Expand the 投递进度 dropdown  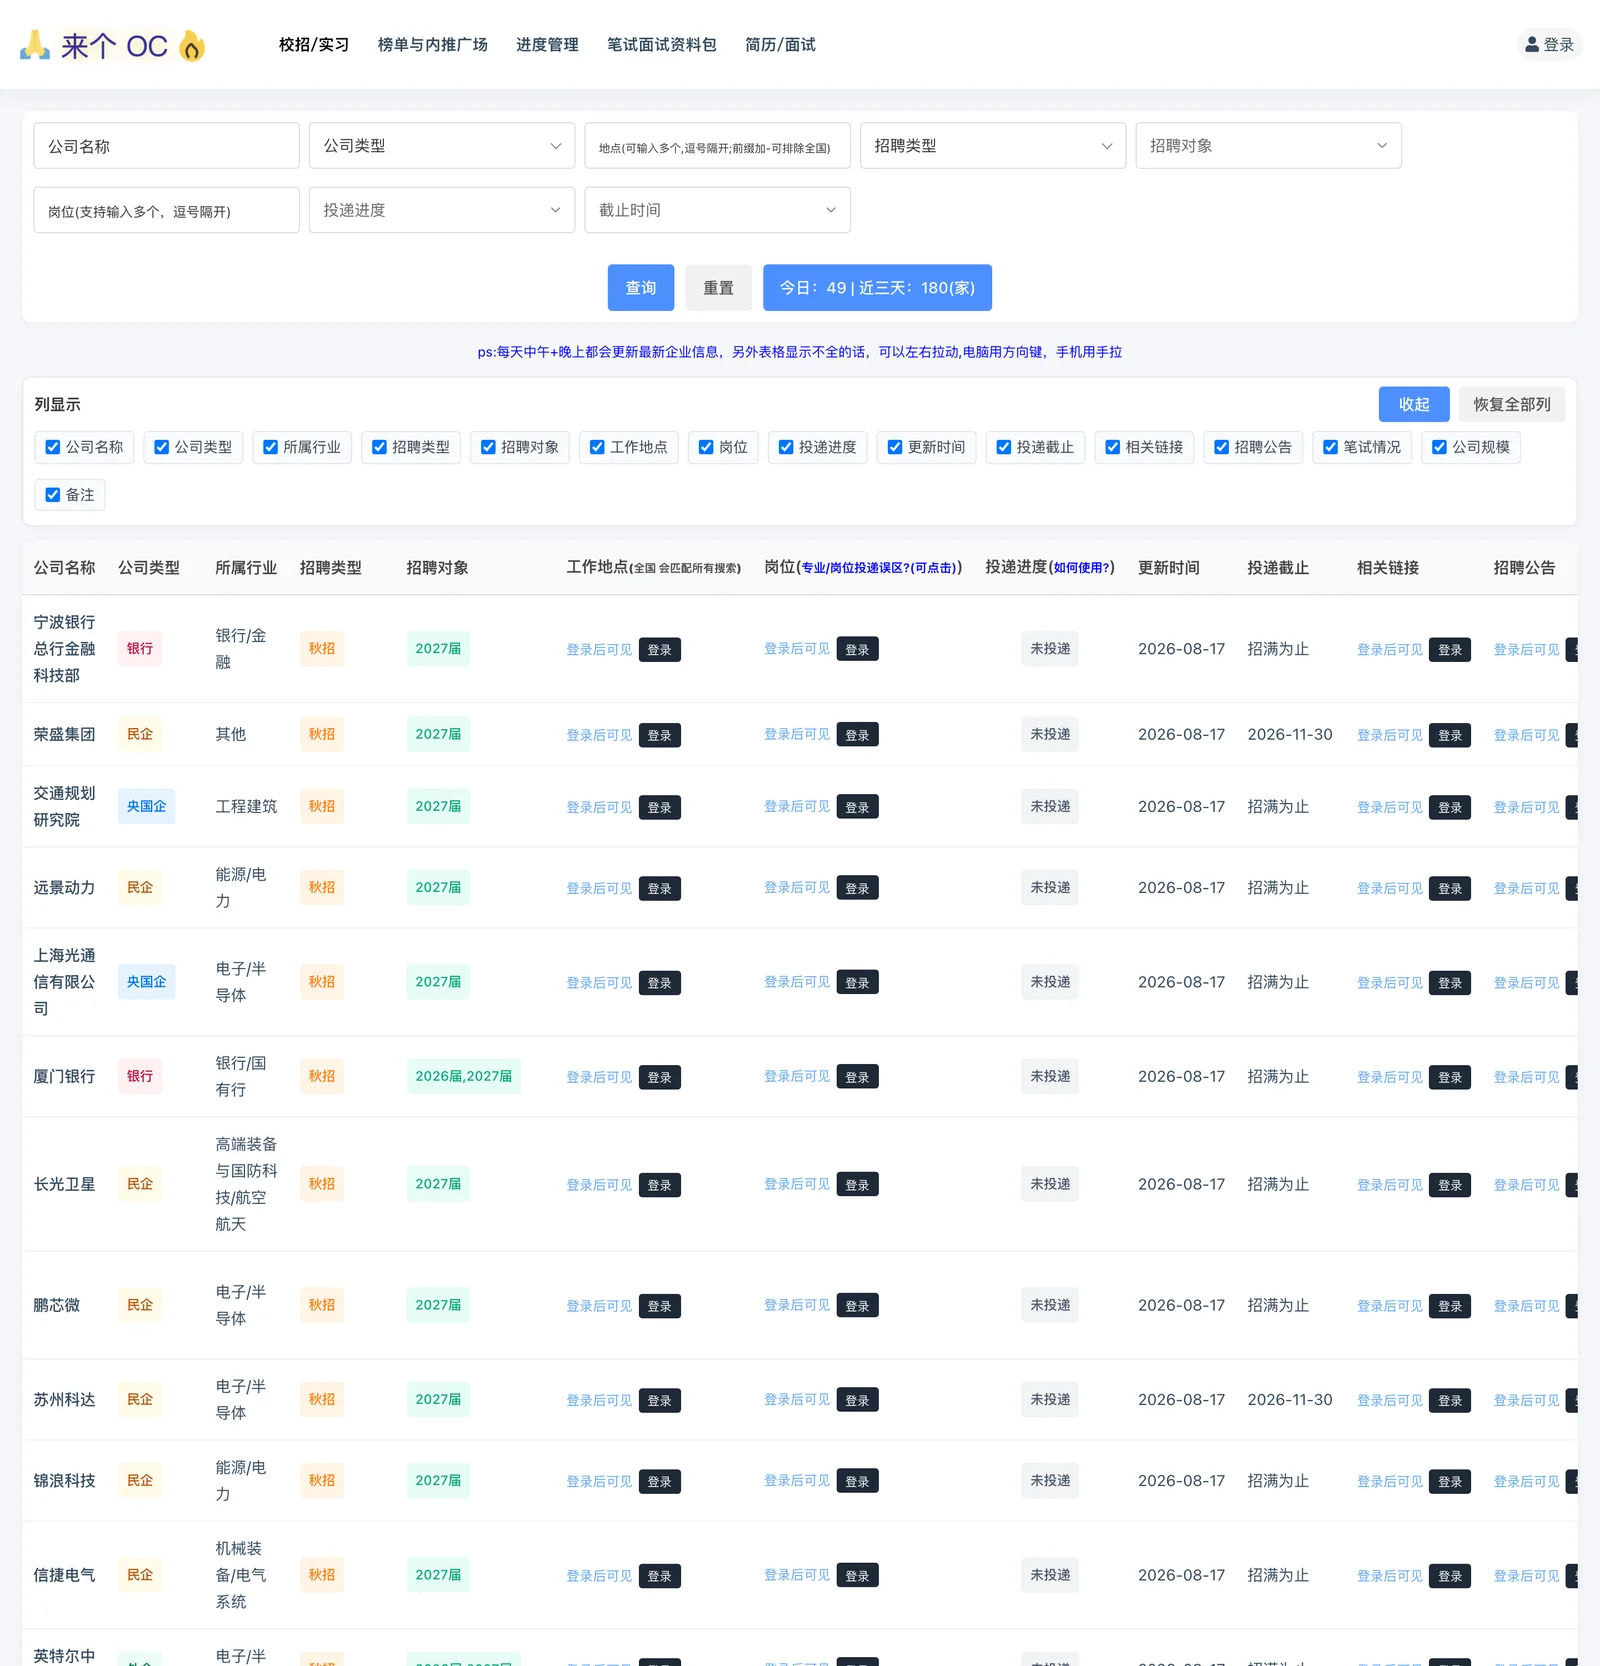(442, 210)
